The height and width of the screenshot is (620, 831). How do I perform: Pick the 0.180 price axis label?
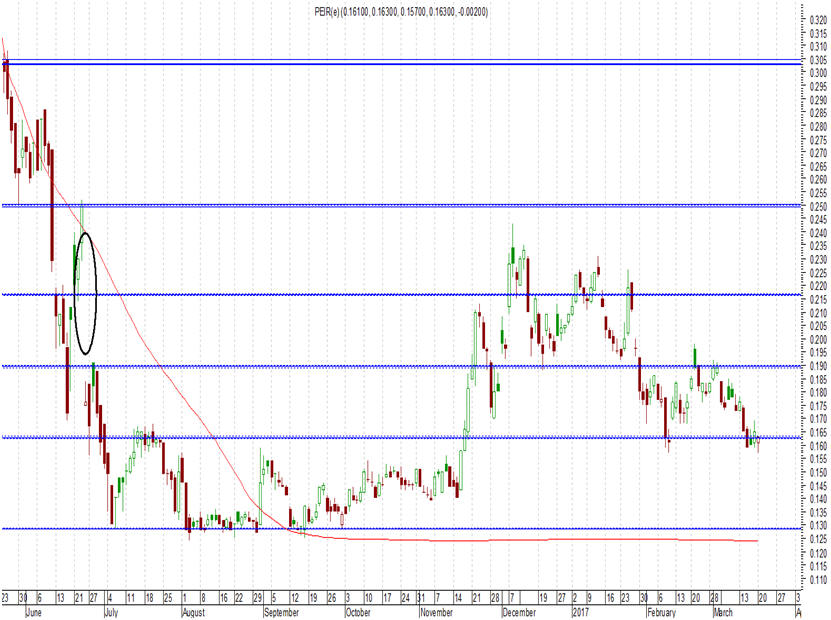[x=818, y=393]
